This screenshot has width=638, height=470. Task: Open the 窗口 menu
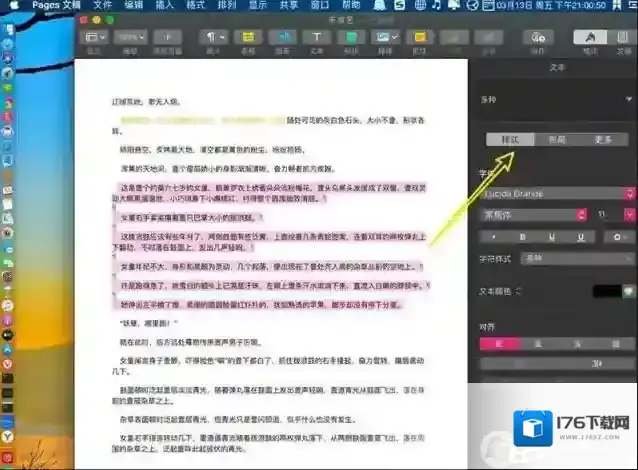pos(320,5)
